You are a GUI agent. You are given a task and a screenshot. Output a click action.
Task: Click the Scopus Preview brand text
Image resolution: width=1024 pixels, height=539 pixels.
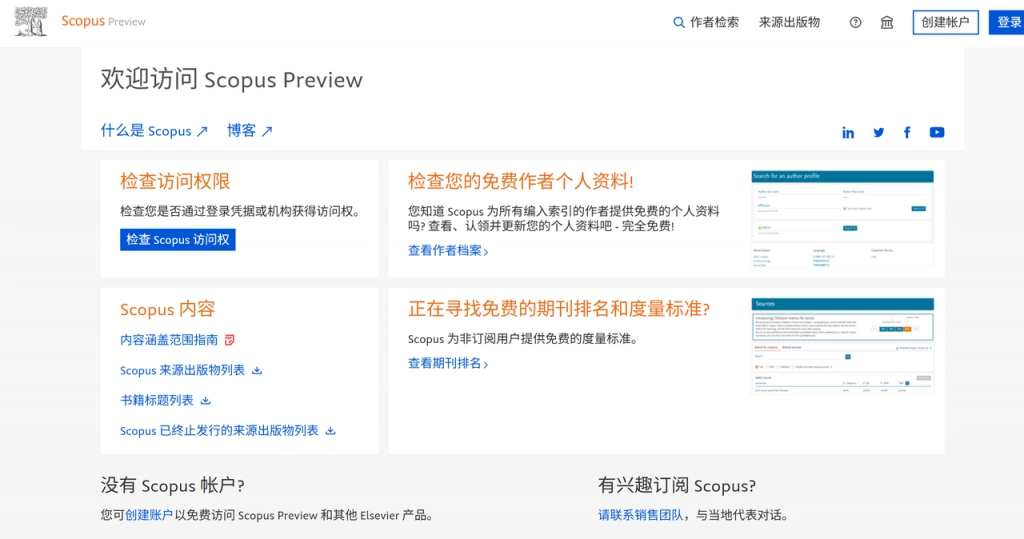[x=103, y=22]
